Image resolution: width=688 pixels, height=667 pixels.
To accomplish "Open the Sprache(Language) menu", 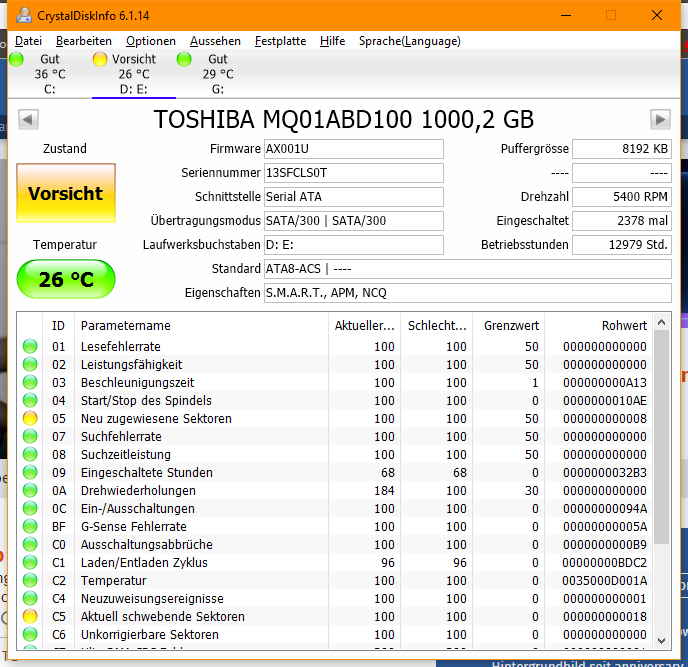I will coord(410,41).
